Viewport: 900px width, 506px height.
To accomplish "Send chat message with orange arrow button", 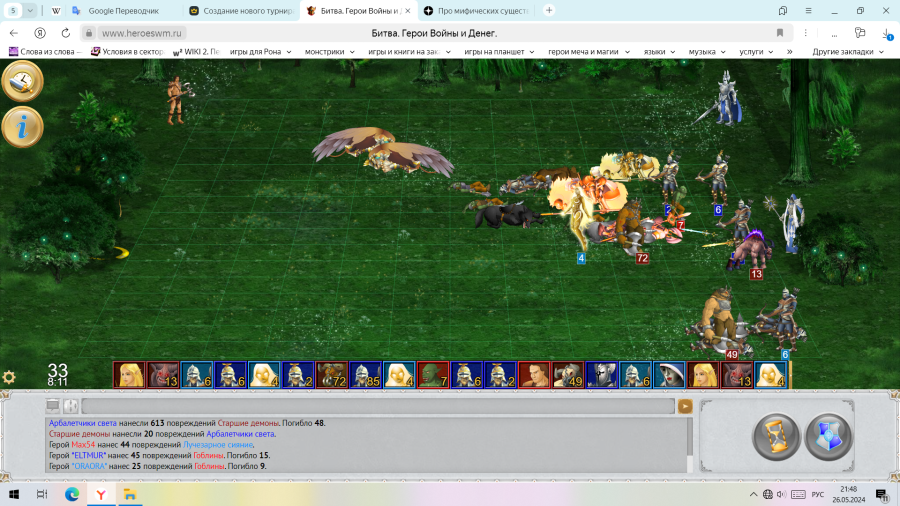I will pos(685,406).
